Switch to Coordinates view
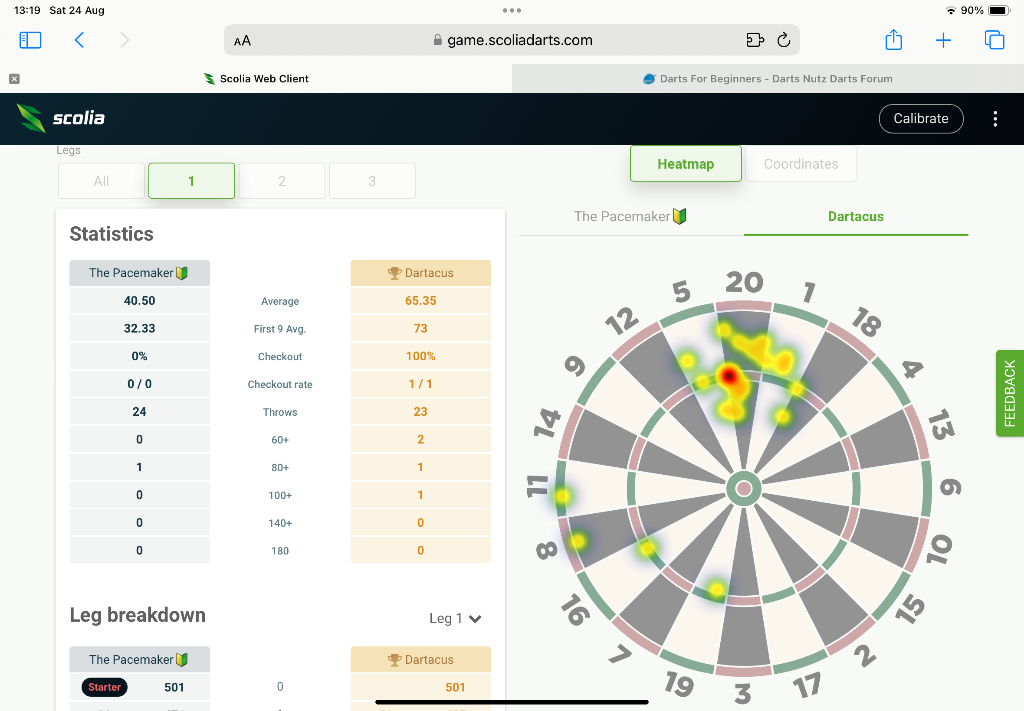Image resolution: width=1024 pixels, height=711 pixels. [x=801, y=164]
